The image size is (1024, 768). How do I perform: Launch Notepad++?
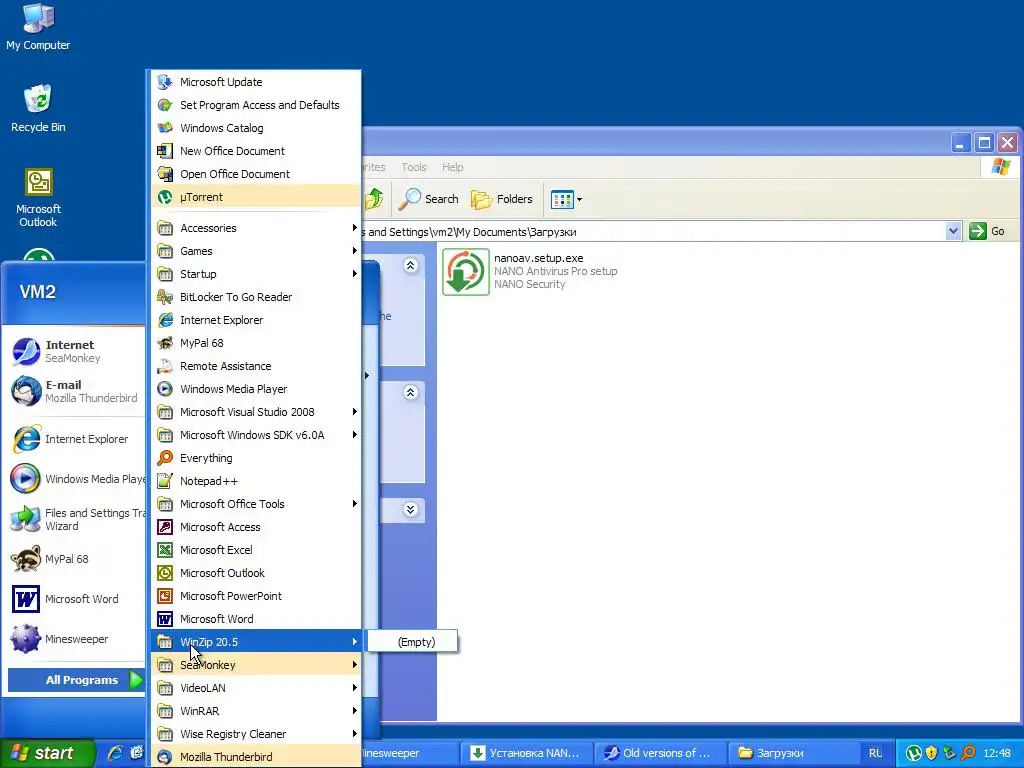click(256, 481)
